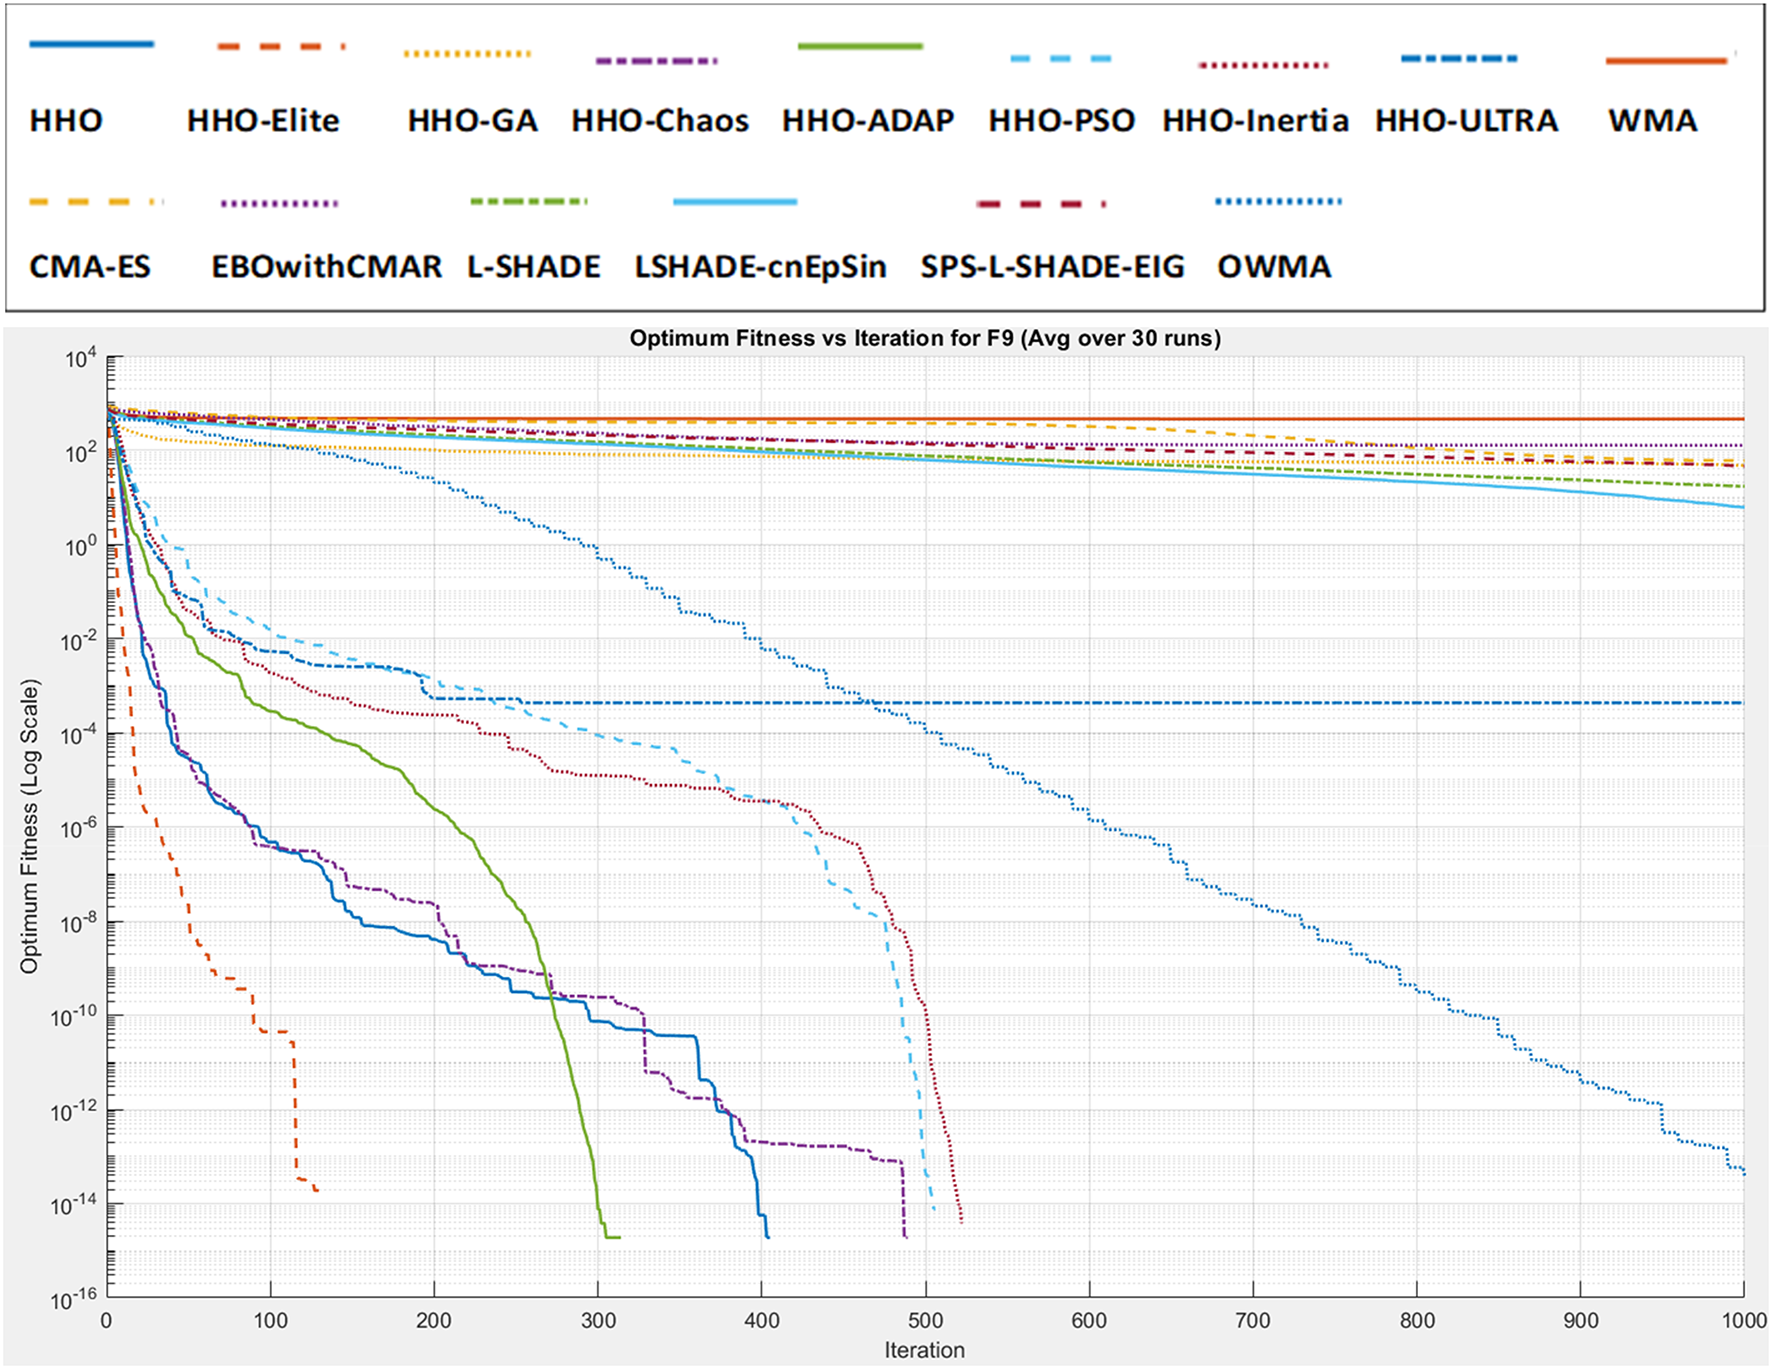
Task: Click the orange dashed line sample above HHO-Elite
Action: (x=281, y=46)
